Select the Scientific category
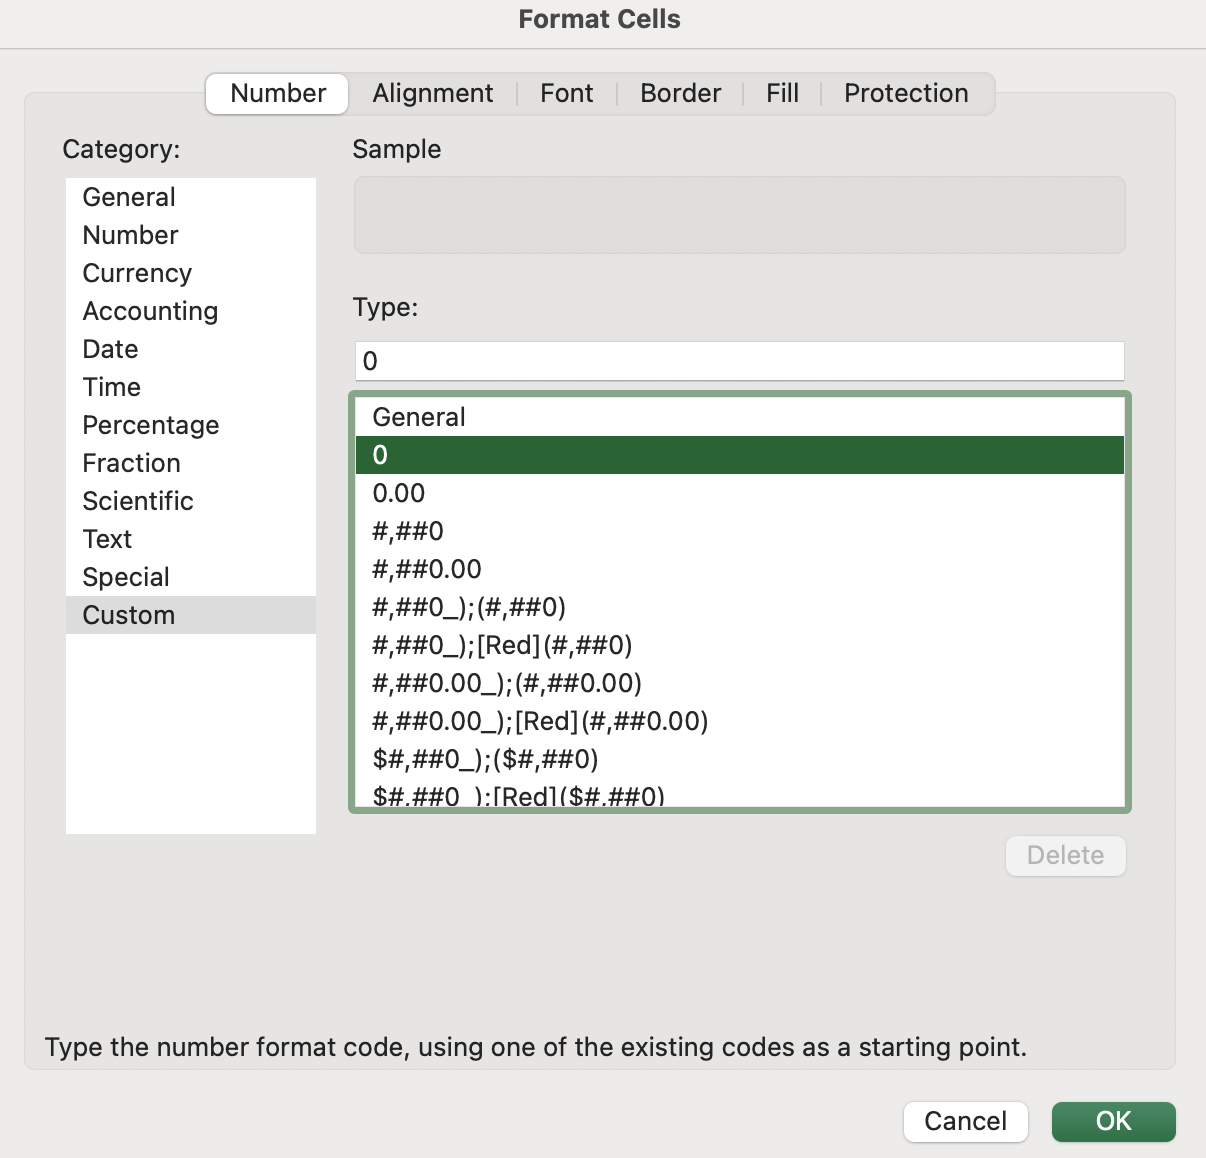 click(x=138, y=501)
